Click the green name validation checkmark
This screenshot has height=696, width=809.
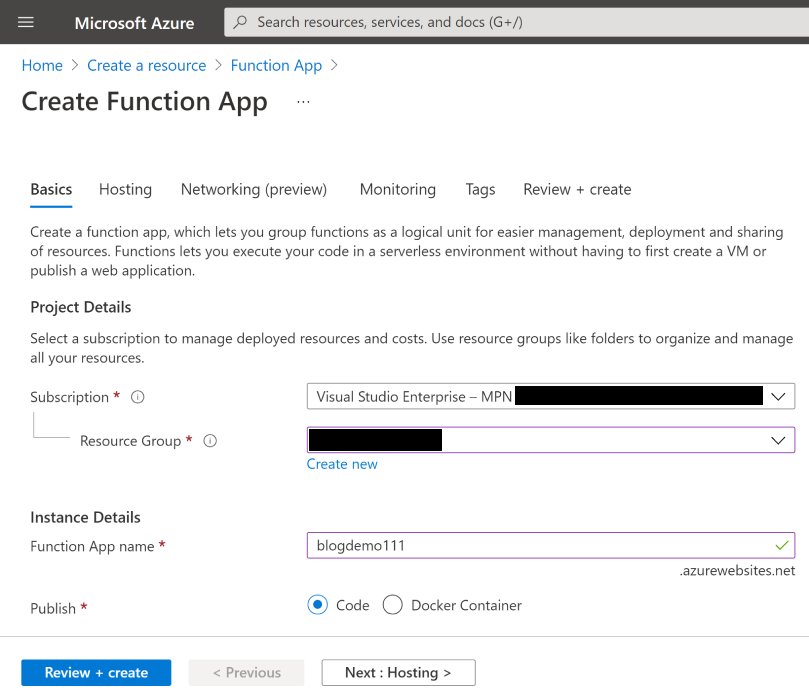pos(782,545)
